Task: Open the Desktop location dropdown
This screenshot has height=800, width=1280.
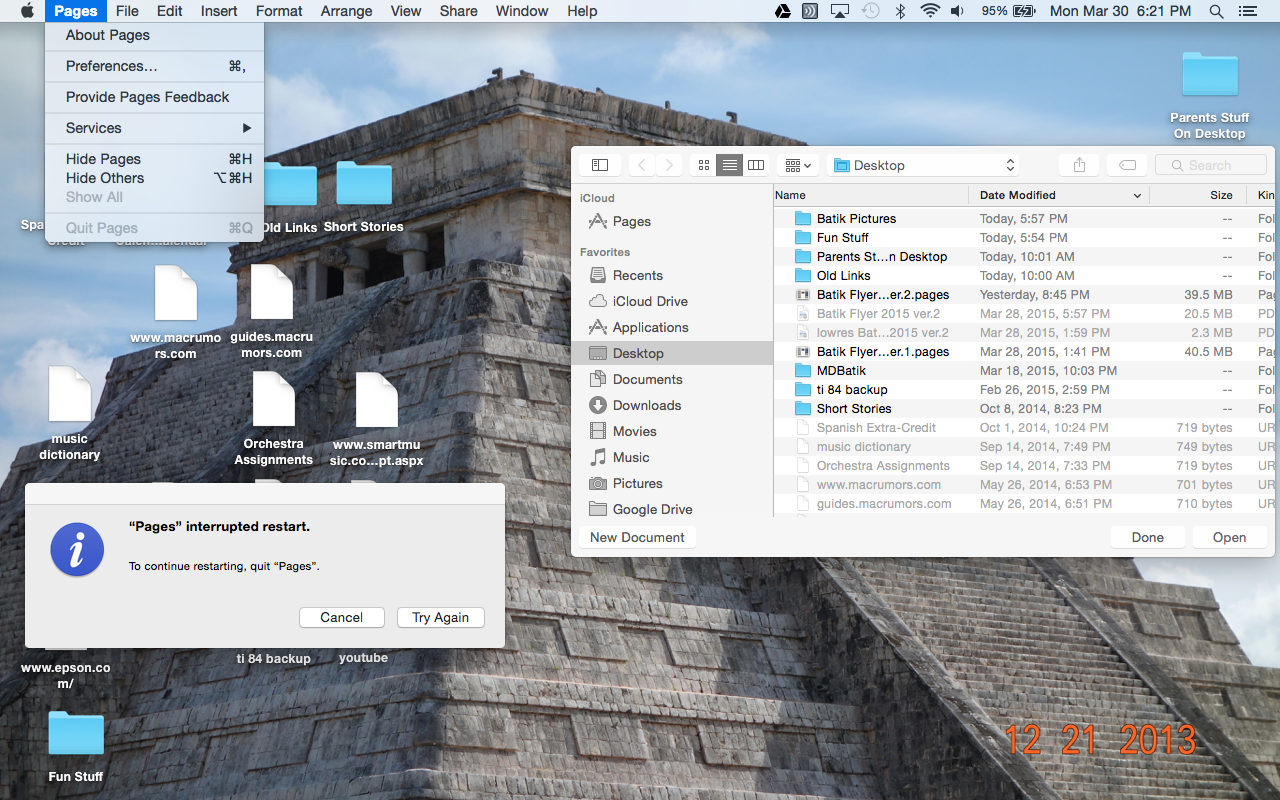Action: pyautogui.click(x=920, y=164)
